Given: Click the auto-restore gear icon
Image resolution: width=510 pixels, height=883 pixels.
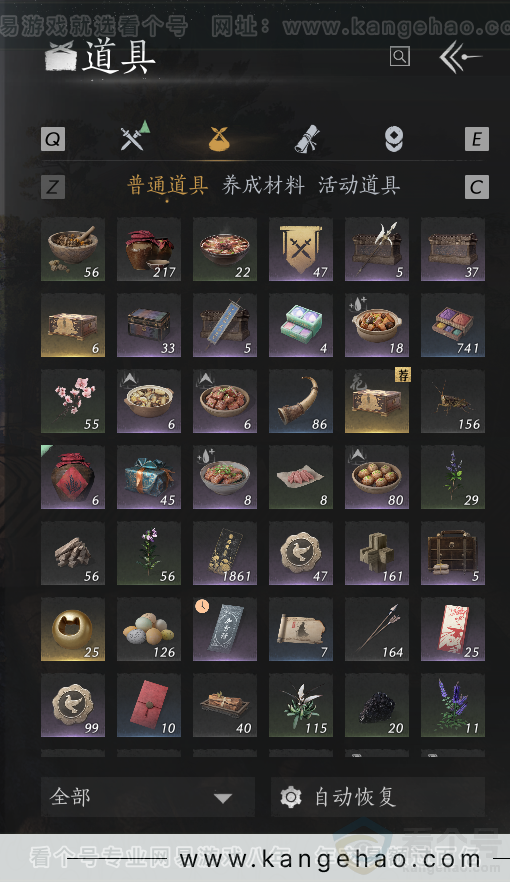Looking at the screenshot, I should [291, 797].
